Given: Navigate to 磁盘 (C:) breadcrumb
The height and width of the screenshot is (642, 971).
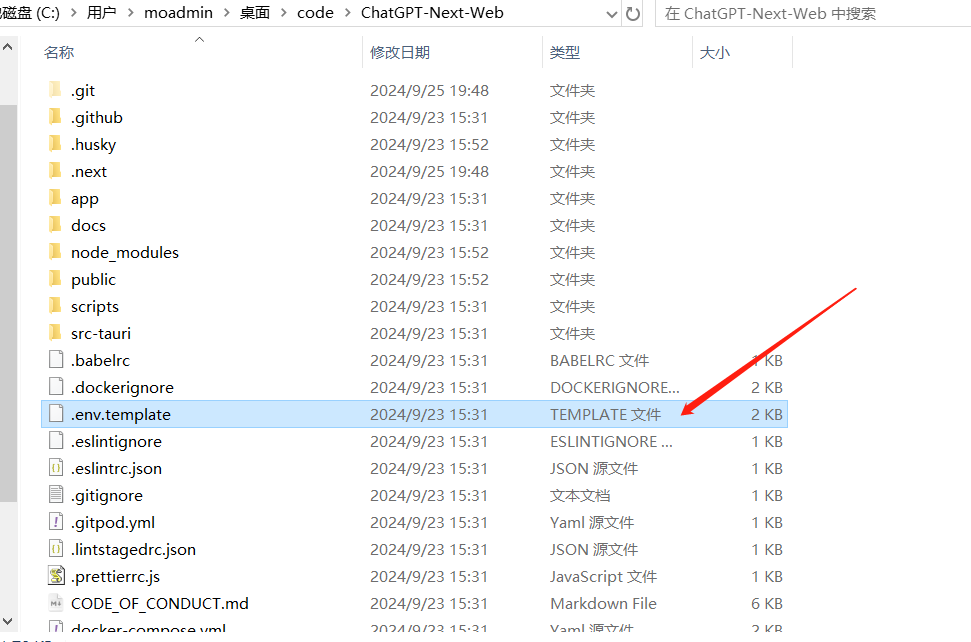Looking at the screenshot, I should coord(30,13).
